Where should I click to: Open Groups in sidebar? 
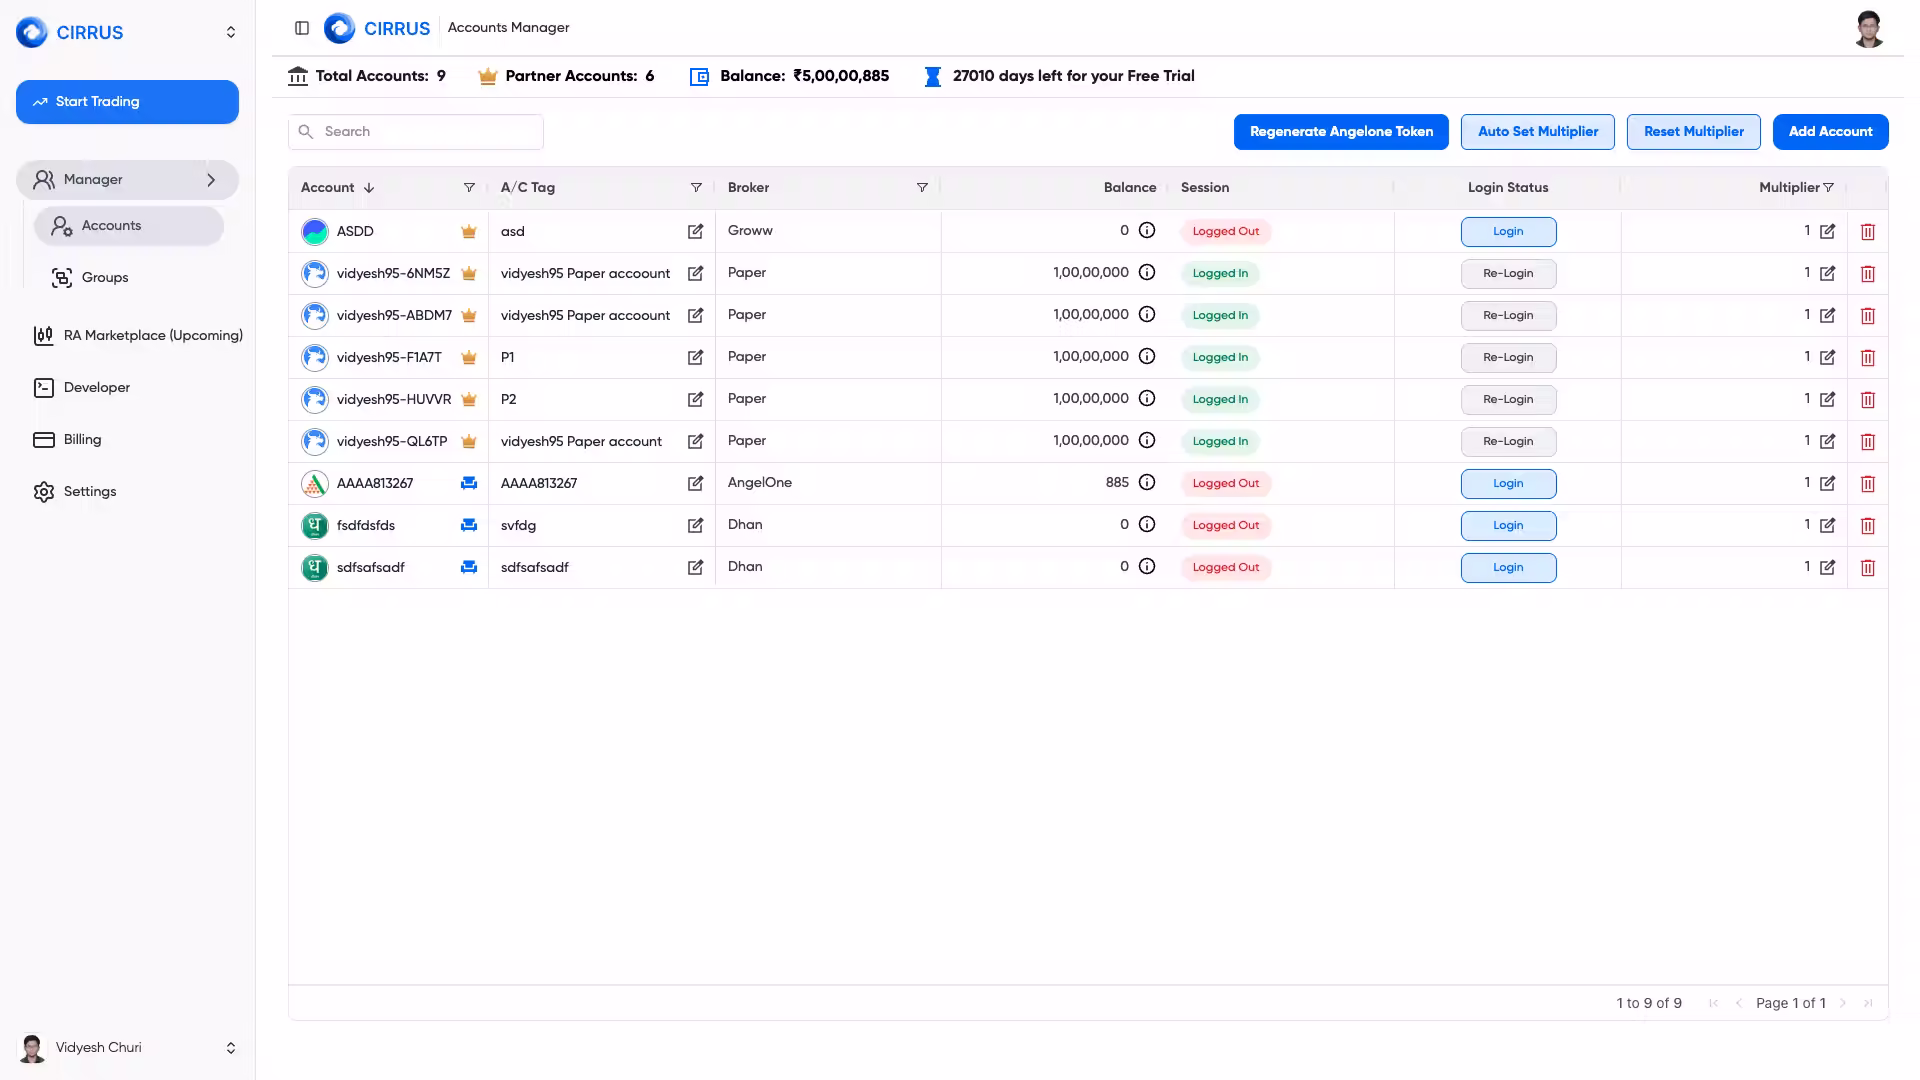click(105, 278)
